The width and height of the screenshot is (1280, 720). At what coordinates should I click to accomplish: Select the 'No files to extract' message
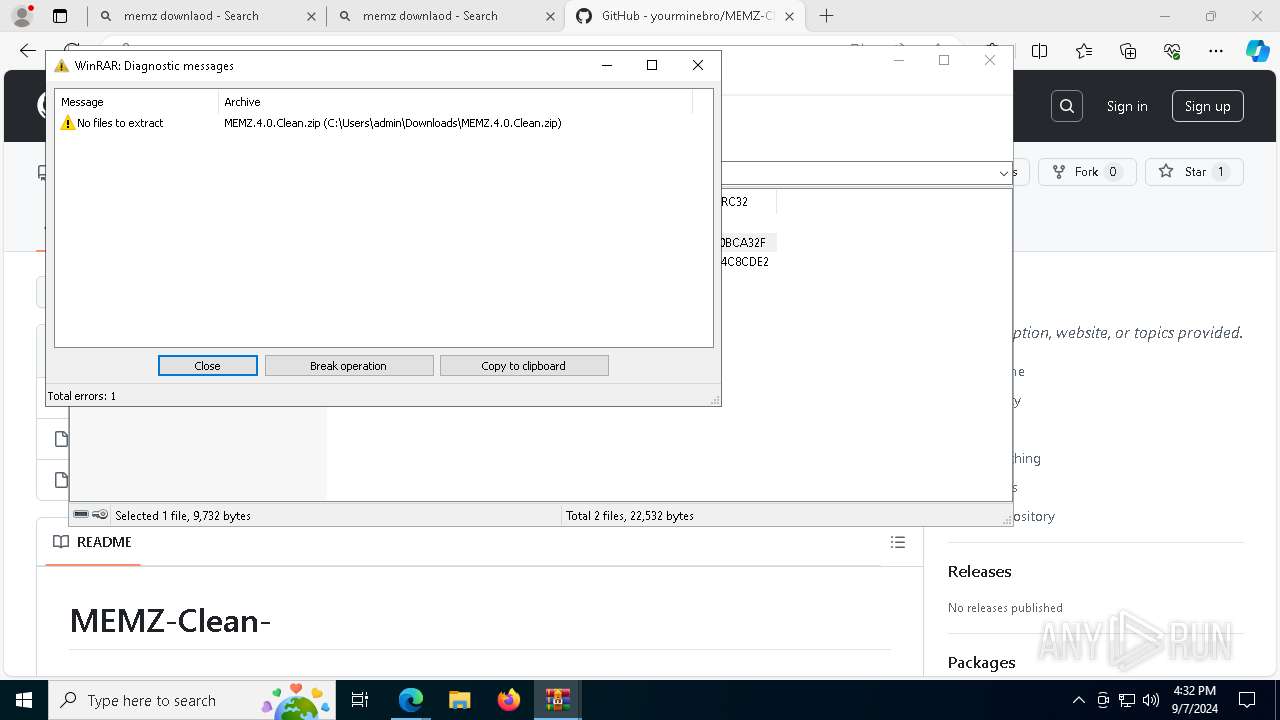coord(120,123)
